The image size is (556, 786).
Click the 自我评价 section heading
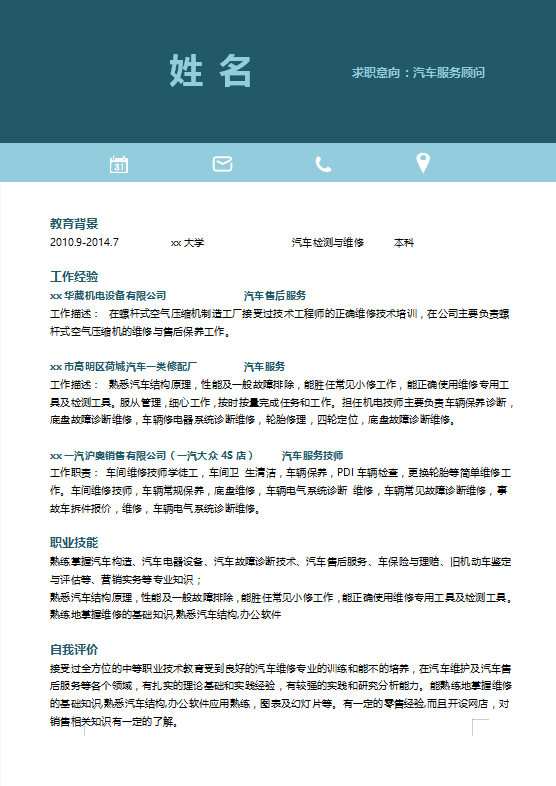(x=74, y=650)
